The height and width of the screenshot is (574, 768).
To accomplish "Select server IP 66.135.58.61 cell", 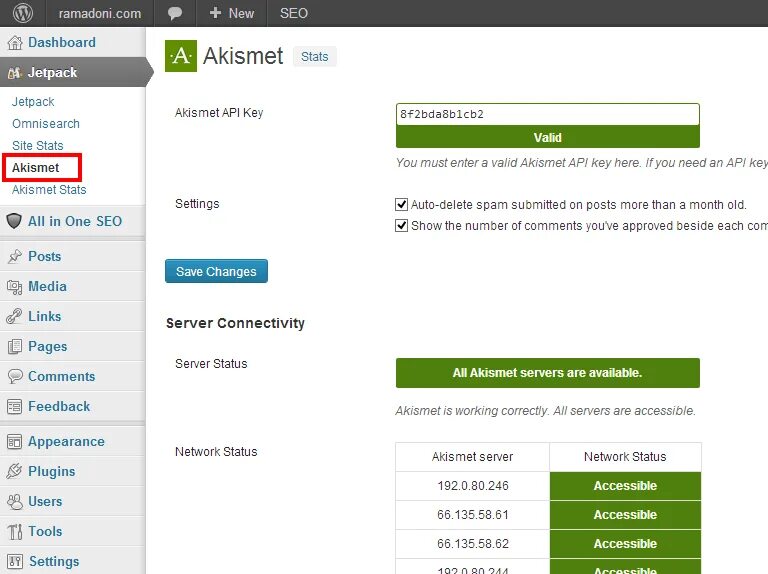I will tap(473, 515).
